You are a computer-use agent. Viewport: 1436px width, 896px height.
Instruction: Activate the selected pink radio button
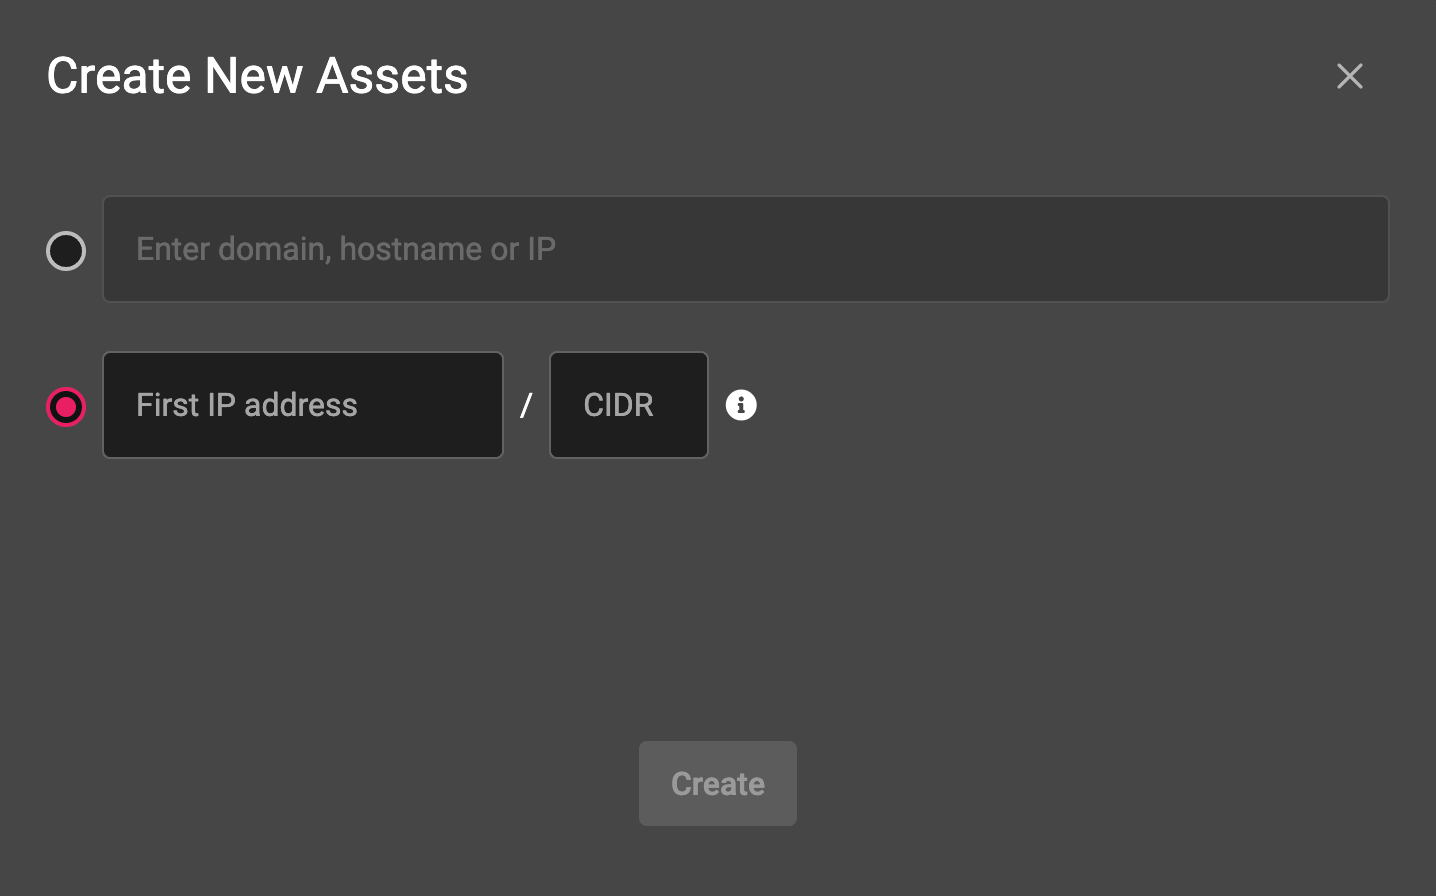coord(65,406)
